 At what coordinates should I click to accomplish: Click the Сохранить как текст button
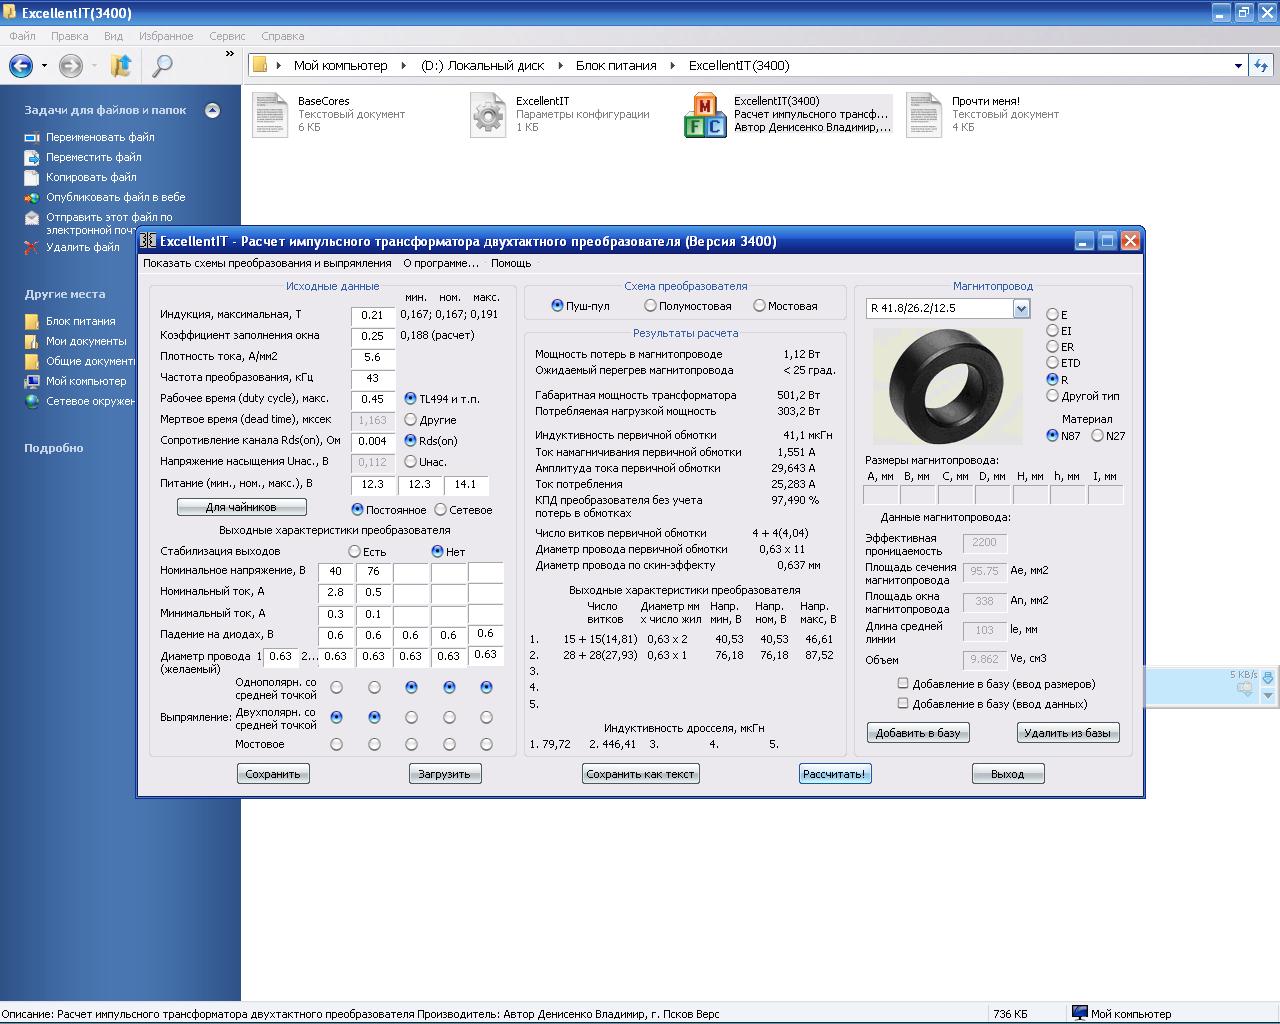[x=640, y=774]
